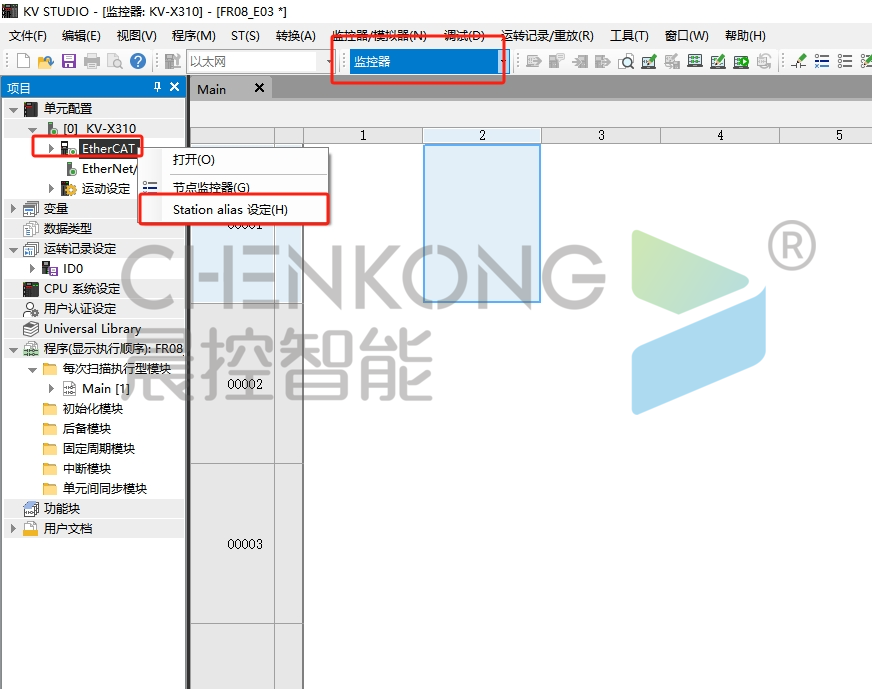Close the 项目 panel
The width and height of the screenshot is (872, 689).
[x=175, y=87]
